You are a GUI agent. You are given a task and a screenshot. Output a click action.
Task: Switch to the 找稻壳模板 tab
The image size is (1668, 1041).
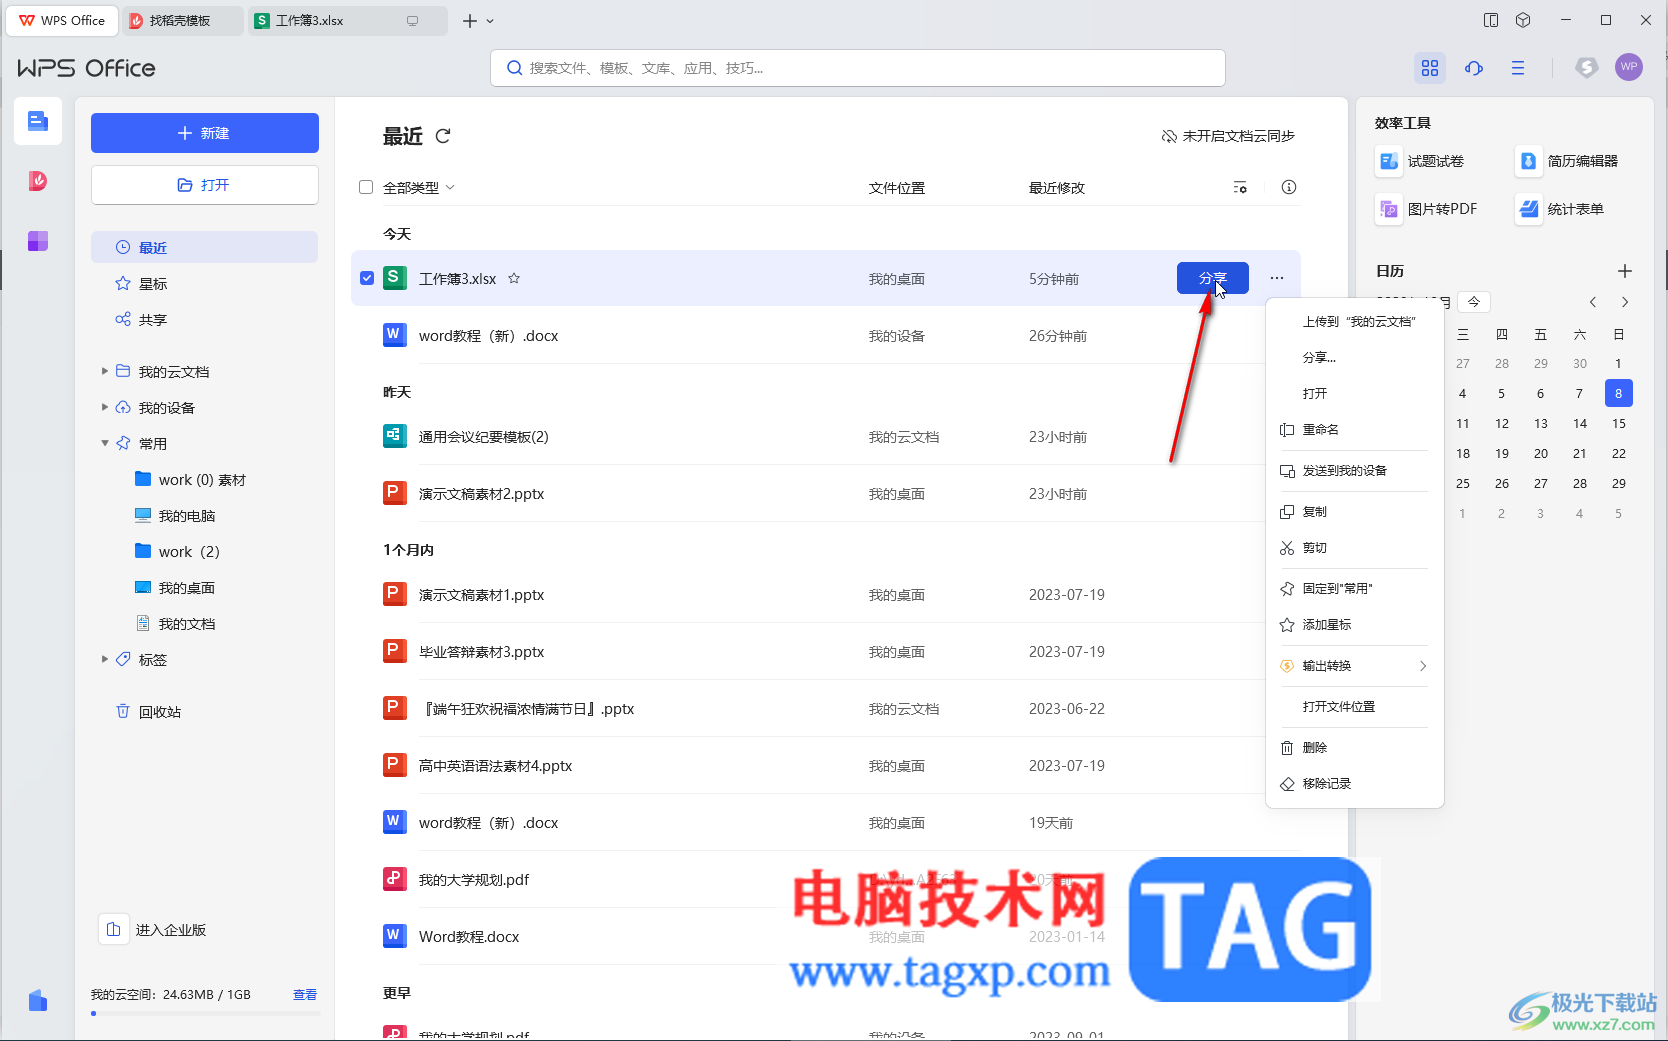[x=181, y=21]
